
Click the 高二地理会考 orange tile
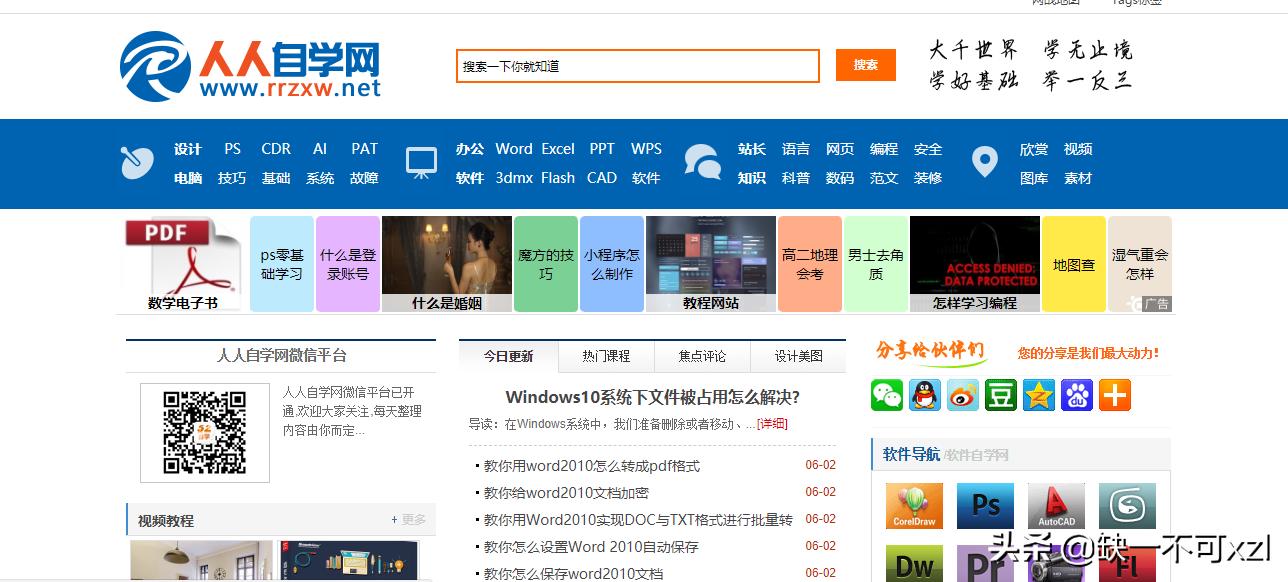click(810, 264)
